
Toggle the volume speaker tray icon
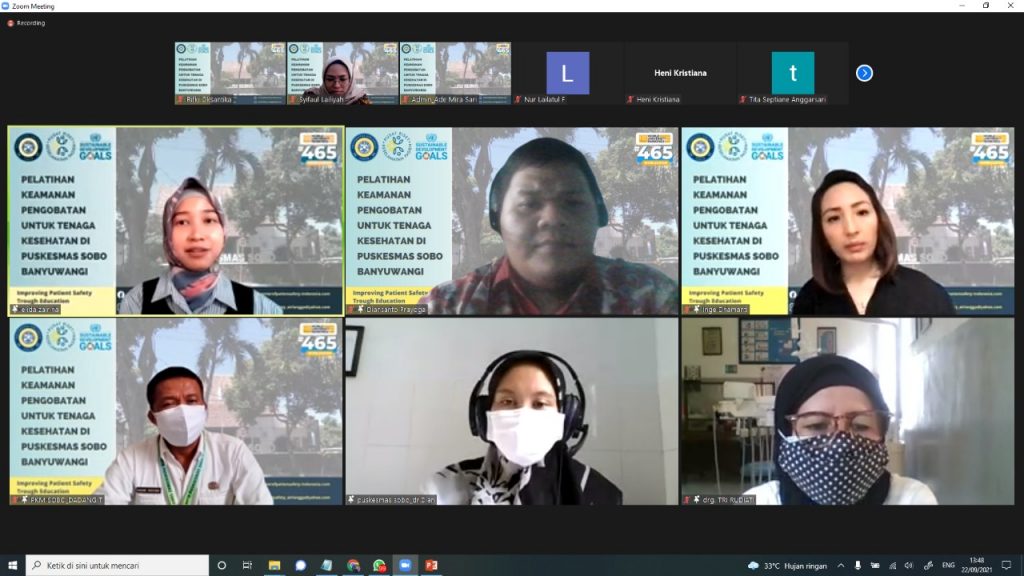tap(909, 566)
